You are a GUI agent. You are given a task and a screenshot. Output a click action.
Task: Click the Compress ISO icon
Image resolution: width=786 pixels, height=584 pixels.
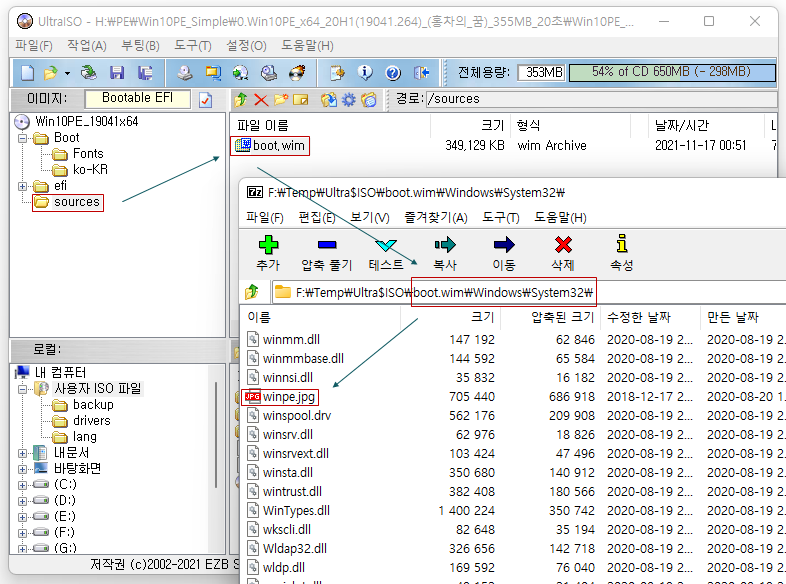pos(213,73)
